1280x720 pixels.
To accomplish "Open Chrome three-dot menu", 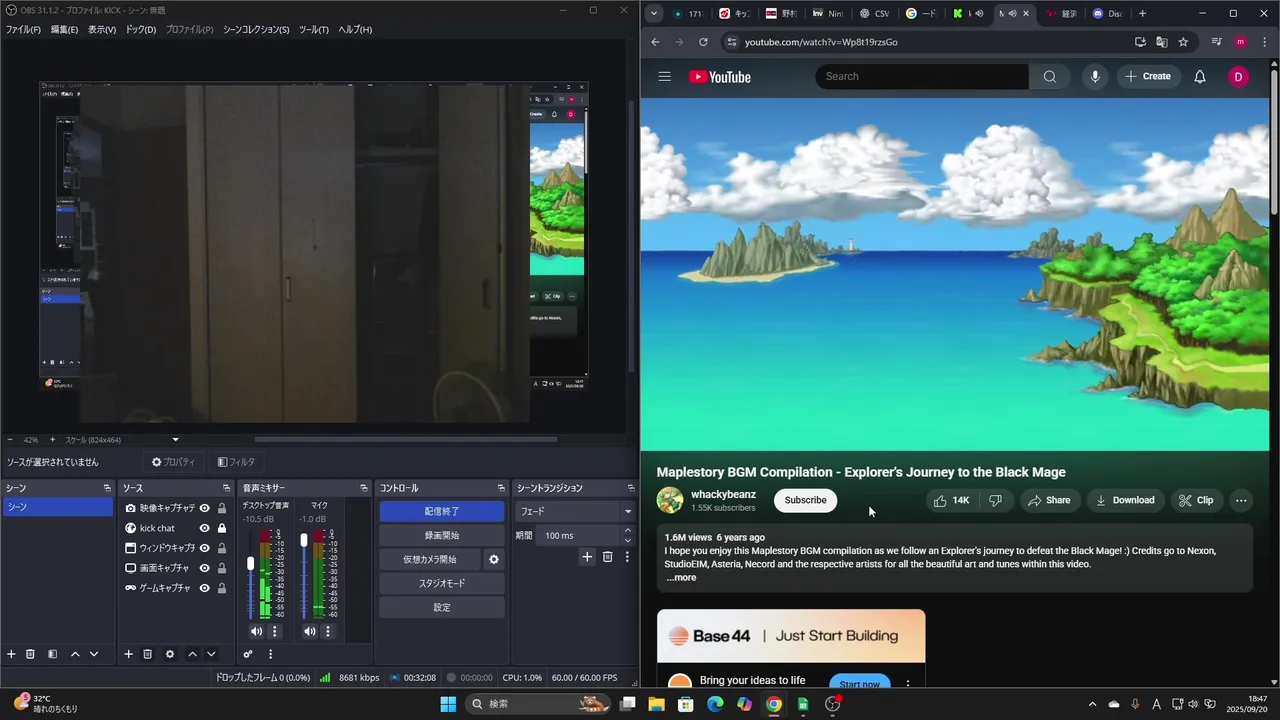I will [1265, 42].
